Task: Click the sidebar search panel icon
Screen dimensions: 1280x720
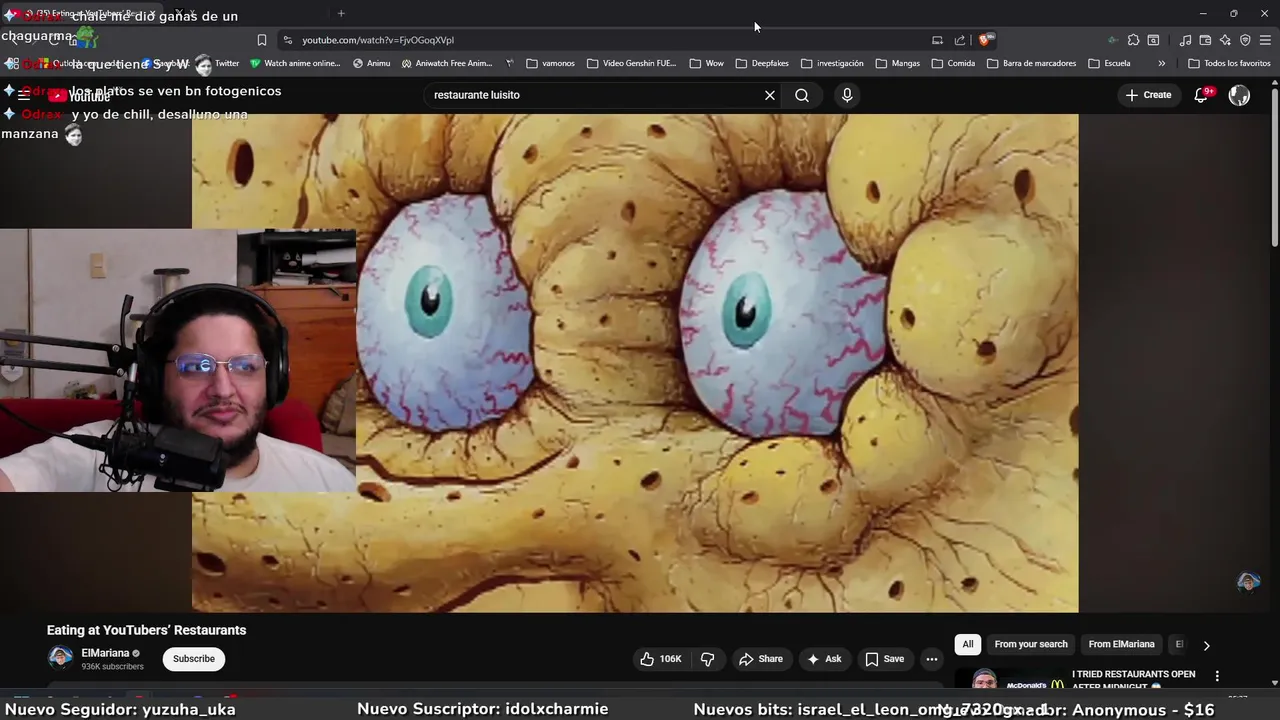Action: point(1153,40)
